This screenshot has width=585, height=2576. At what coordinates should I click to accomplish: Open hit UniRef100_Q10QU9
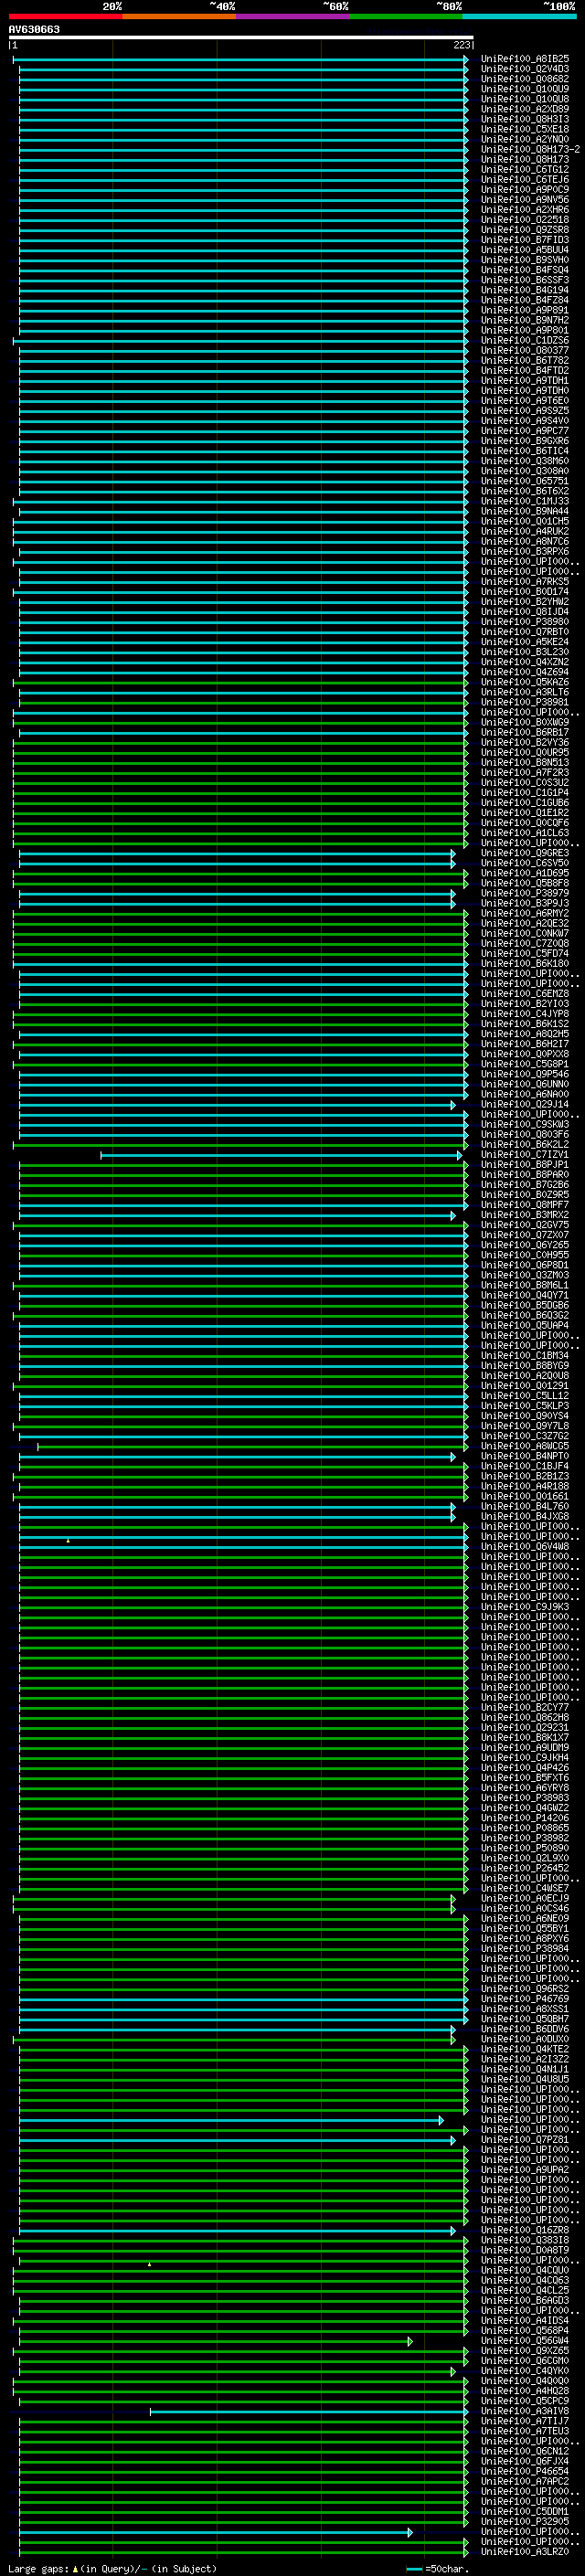pyautogui.click(x=525, y=89)
